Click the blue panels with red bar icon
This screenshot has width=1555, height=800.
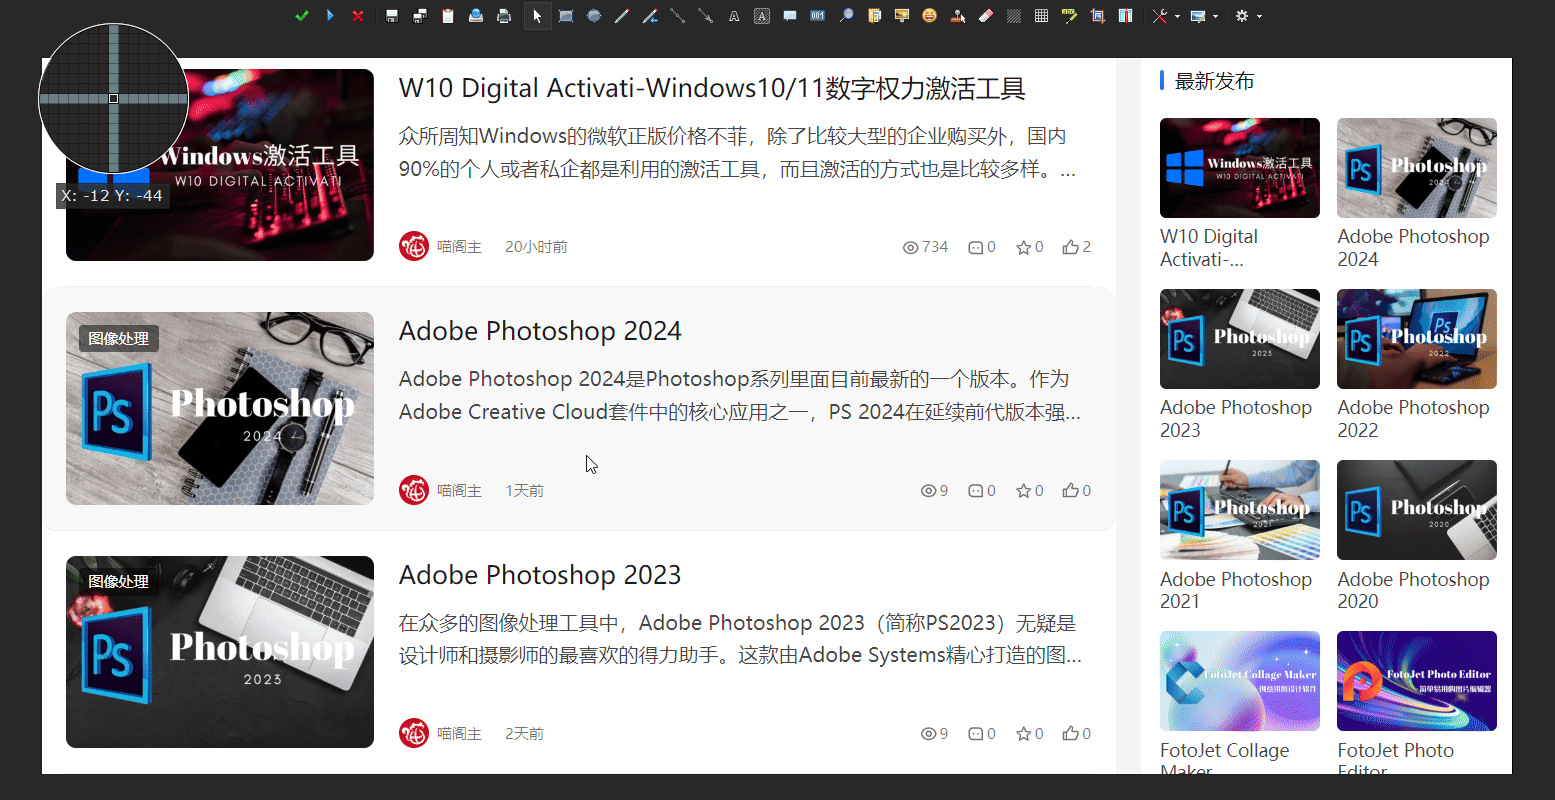(x=1126, y=16)
